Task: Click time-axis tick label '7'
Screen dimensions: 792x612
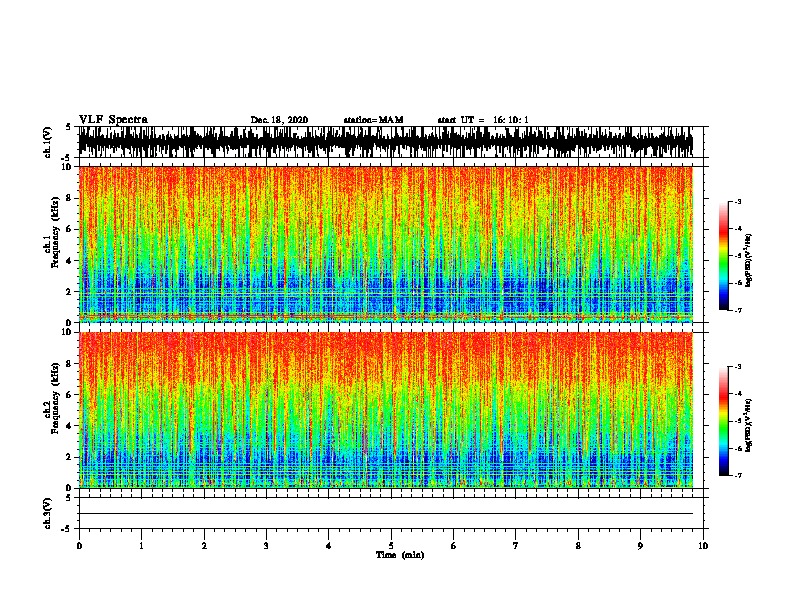Action: [516, 546]
